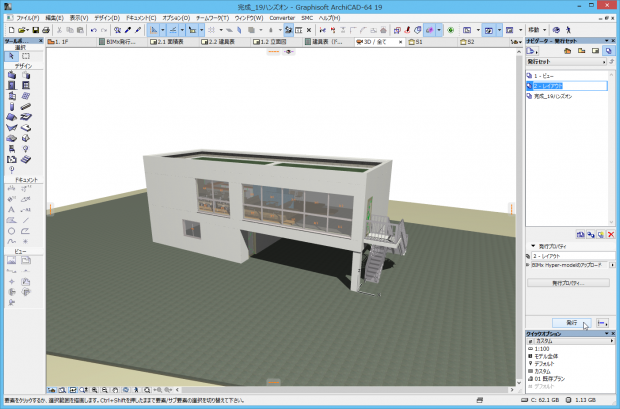Switch to the 2.2 建具表 tab
The width and height of the screenshot is (620, 409).
coord(225,42)
